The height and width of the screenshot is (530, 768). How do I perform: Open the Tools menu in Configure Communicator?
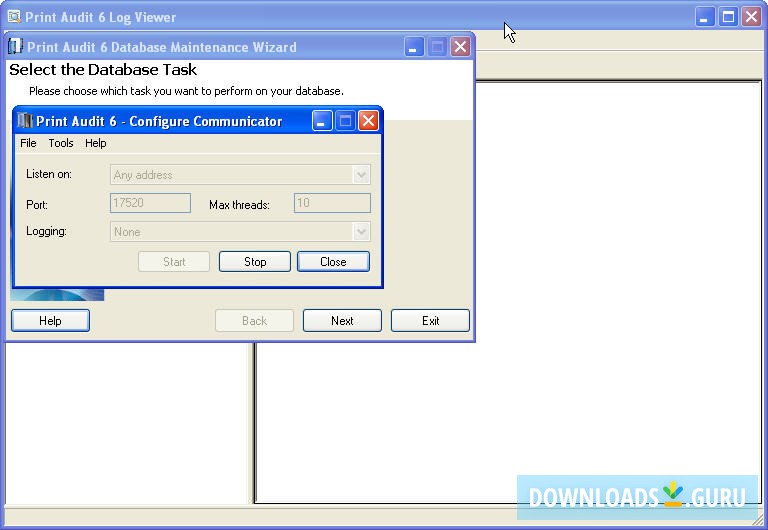coord(61,143)
